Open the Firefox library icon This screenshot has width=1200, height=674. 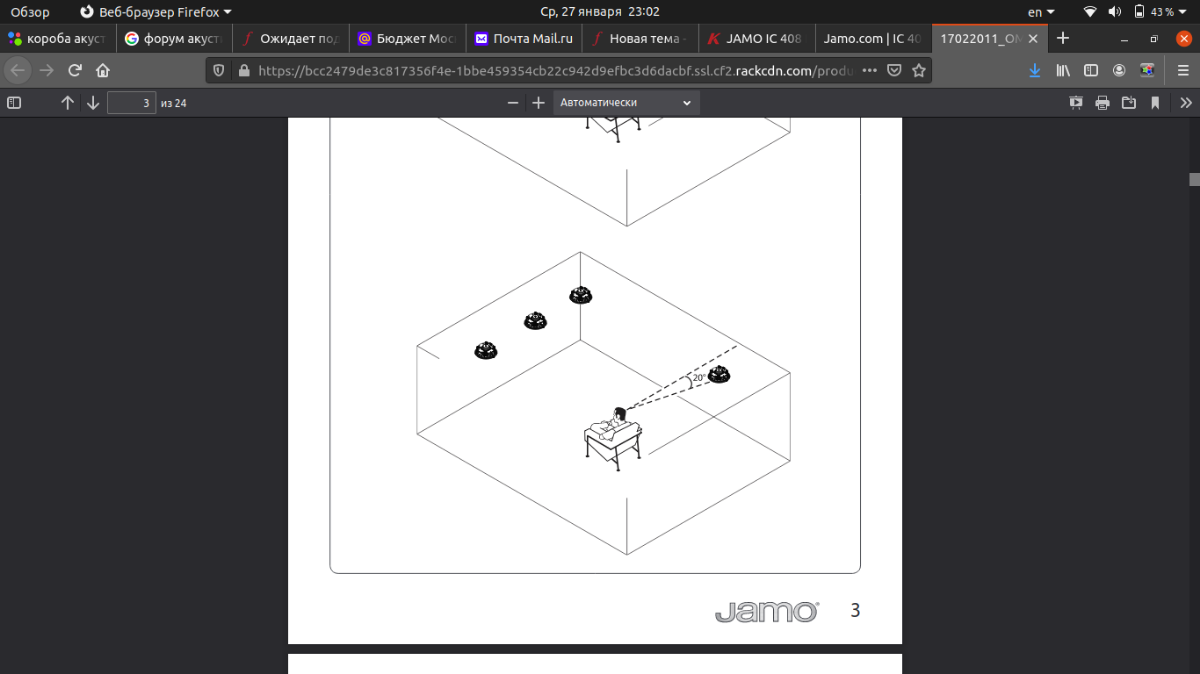tap(1063, 71)
